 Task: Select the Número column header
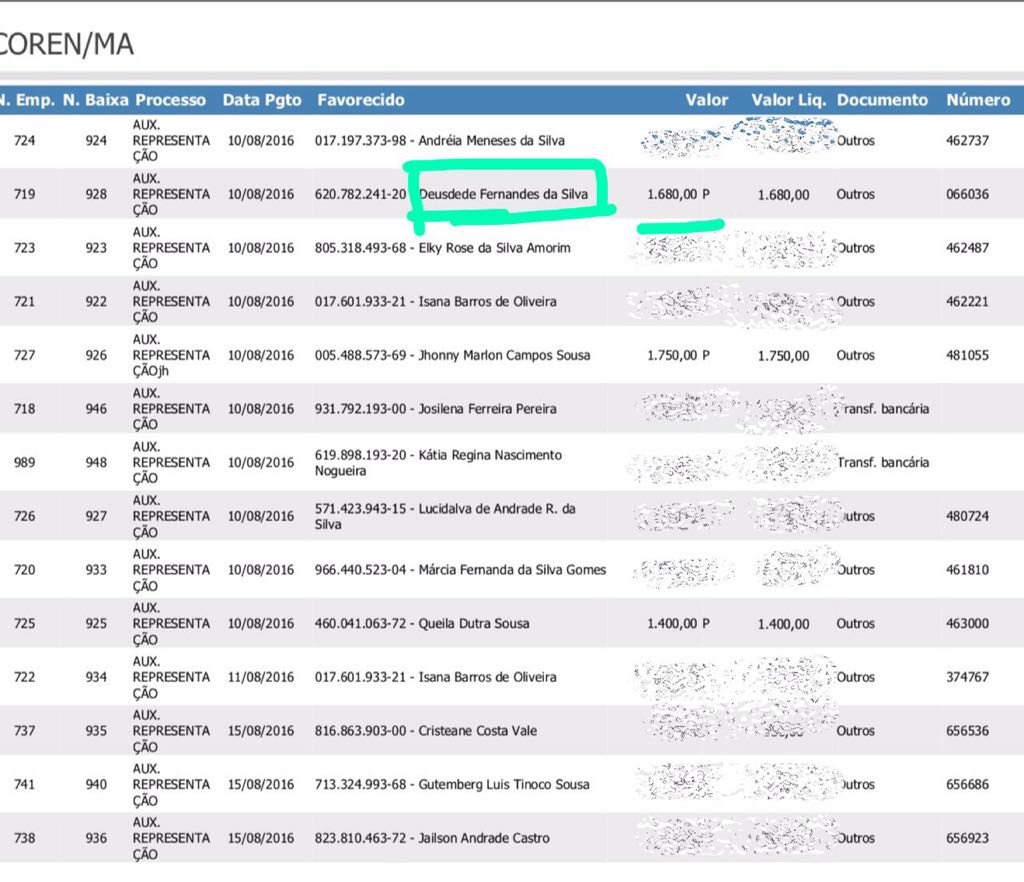(x=977, y=100)
